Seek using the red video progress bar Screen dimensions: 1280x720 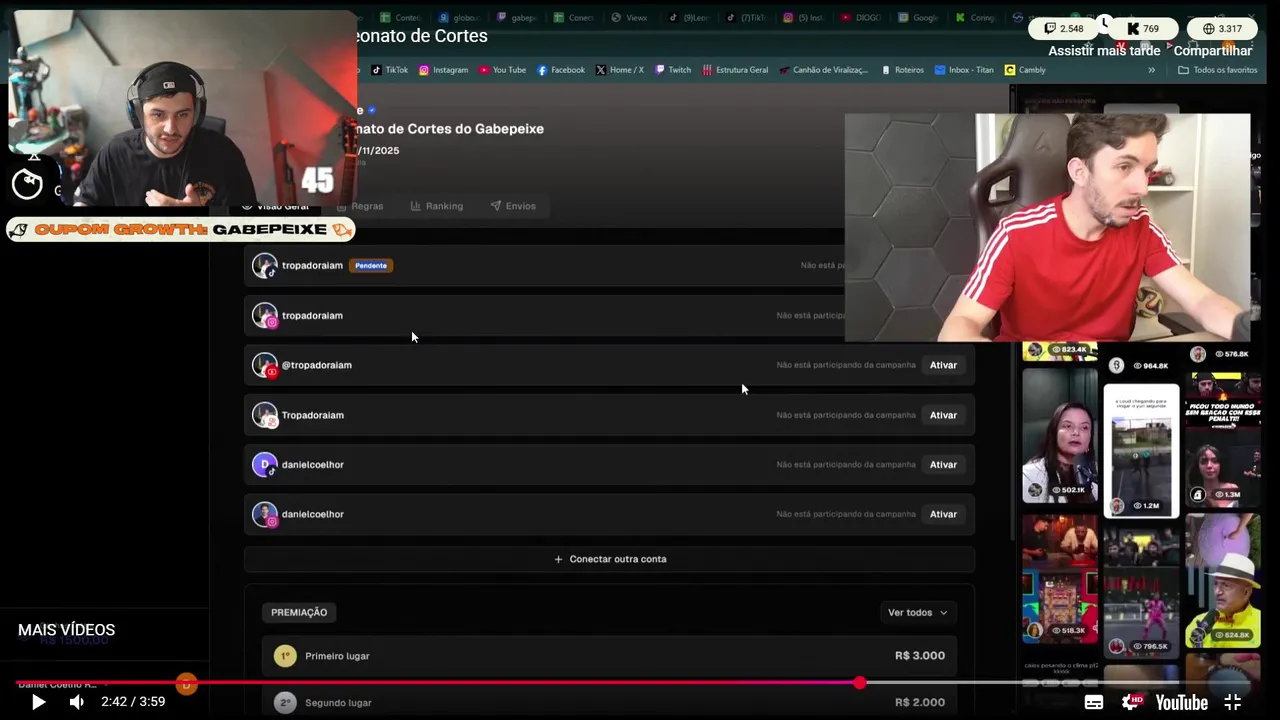tap(640, 683)
